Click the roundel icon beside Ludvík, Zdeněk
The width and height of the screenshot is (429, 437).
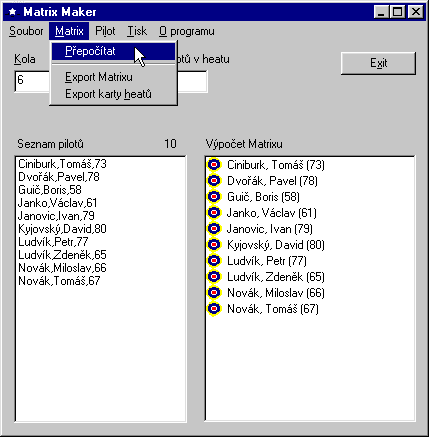pyautogui.click(x=214, y=277)
